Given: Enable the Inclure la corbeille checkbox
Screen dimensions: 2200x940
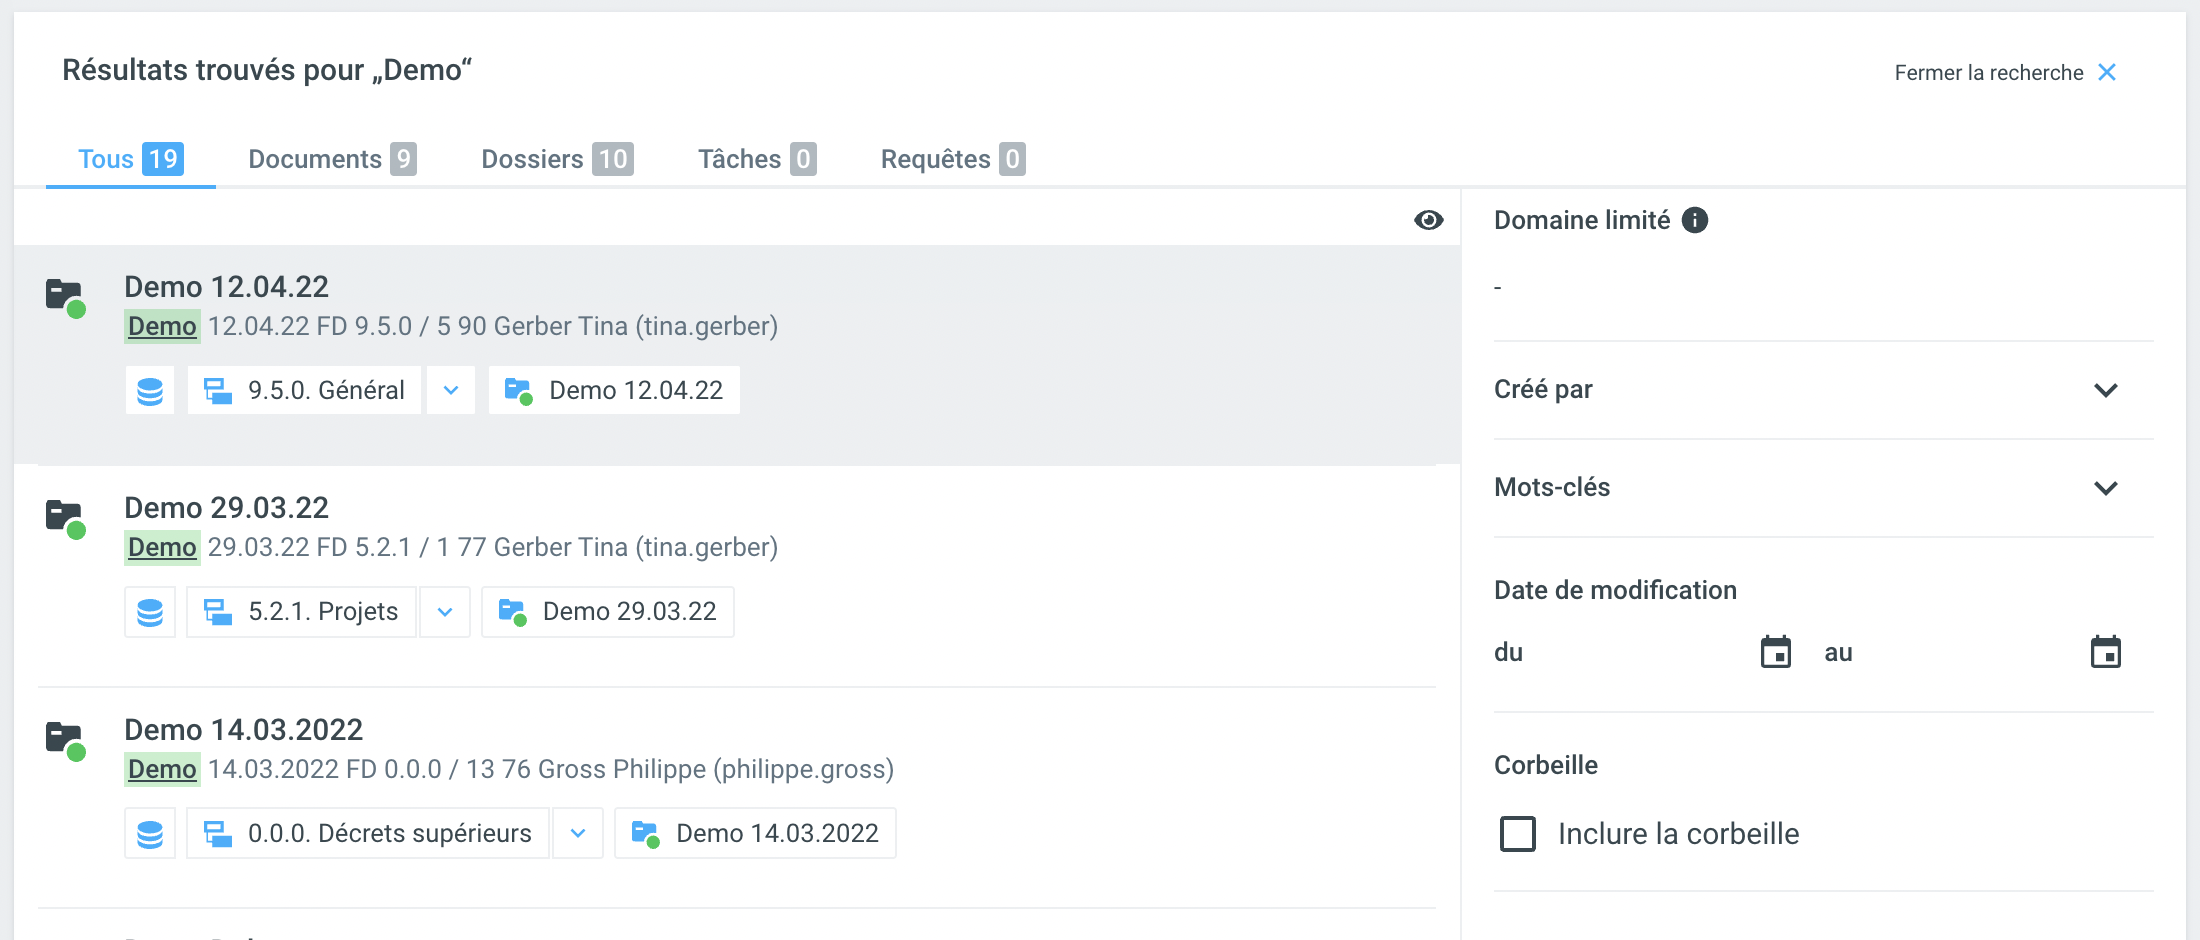Looking at the screenshot, I should coord(1518,834).
